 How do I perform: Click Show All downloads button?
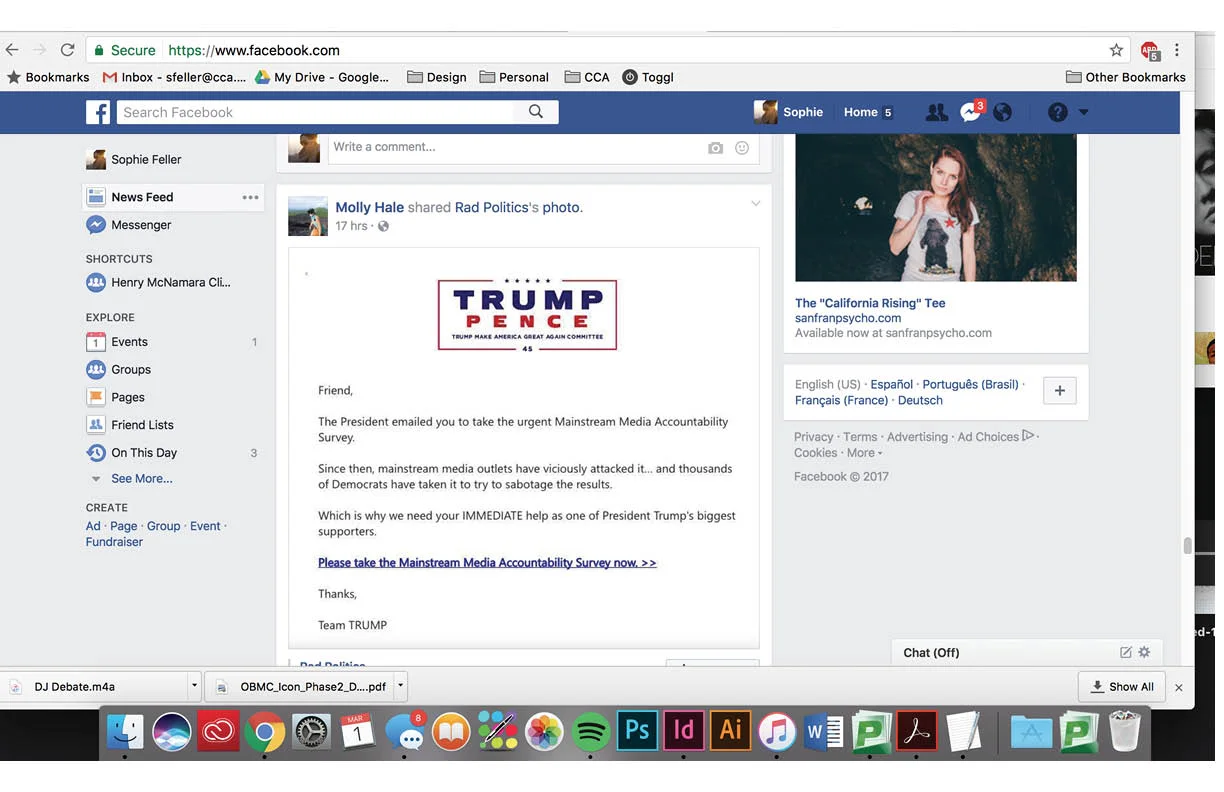pos(1121,686)
